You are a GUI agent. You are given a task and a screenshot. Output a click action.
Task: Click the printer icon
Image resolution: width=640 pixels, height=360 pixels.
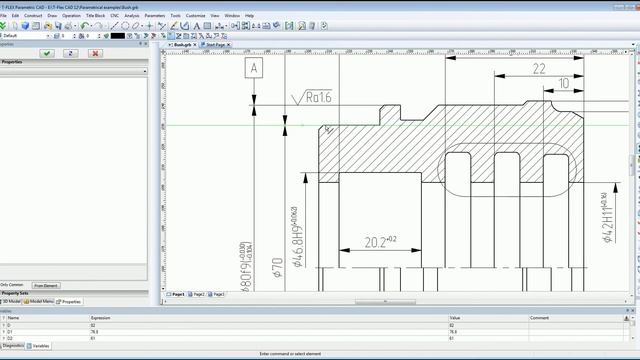pyautogui.click(x=68, y=26)
